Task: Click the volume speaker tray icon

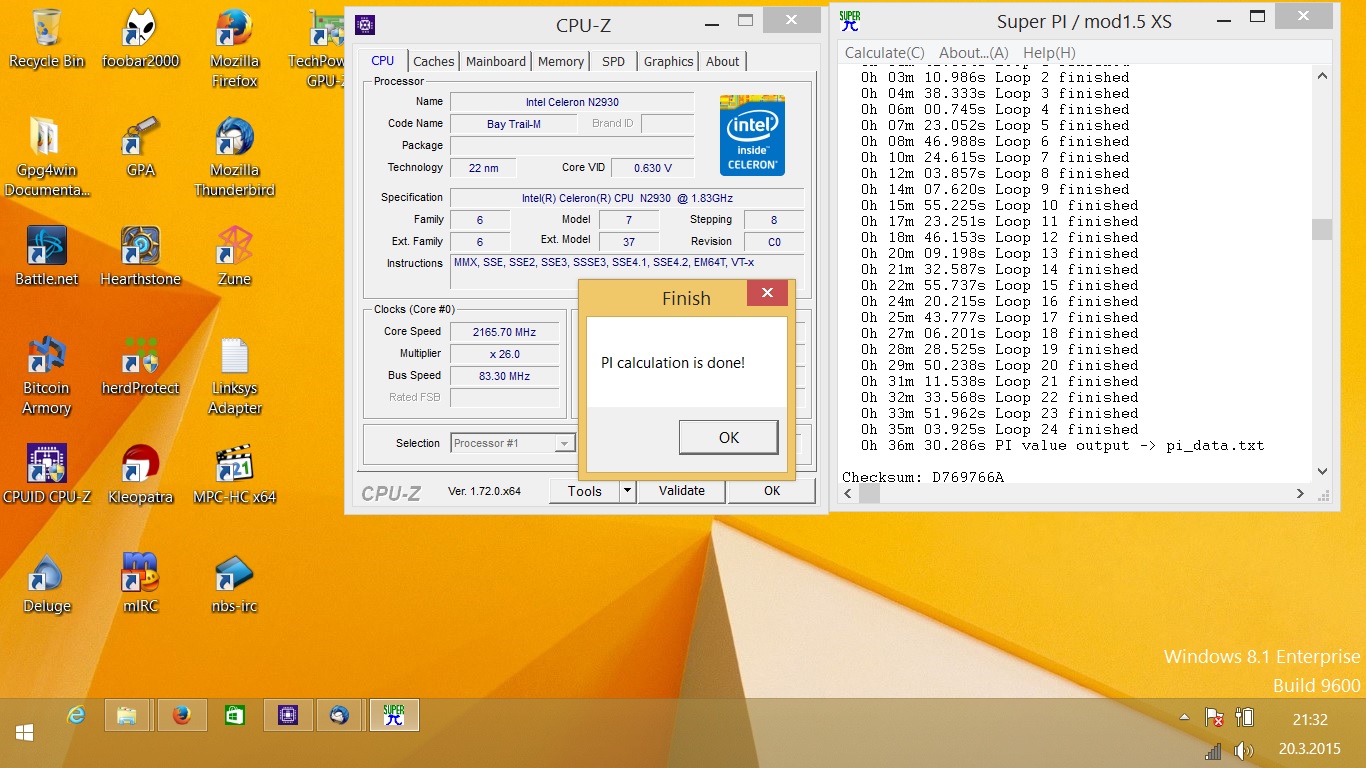Action: [1243, 750]
